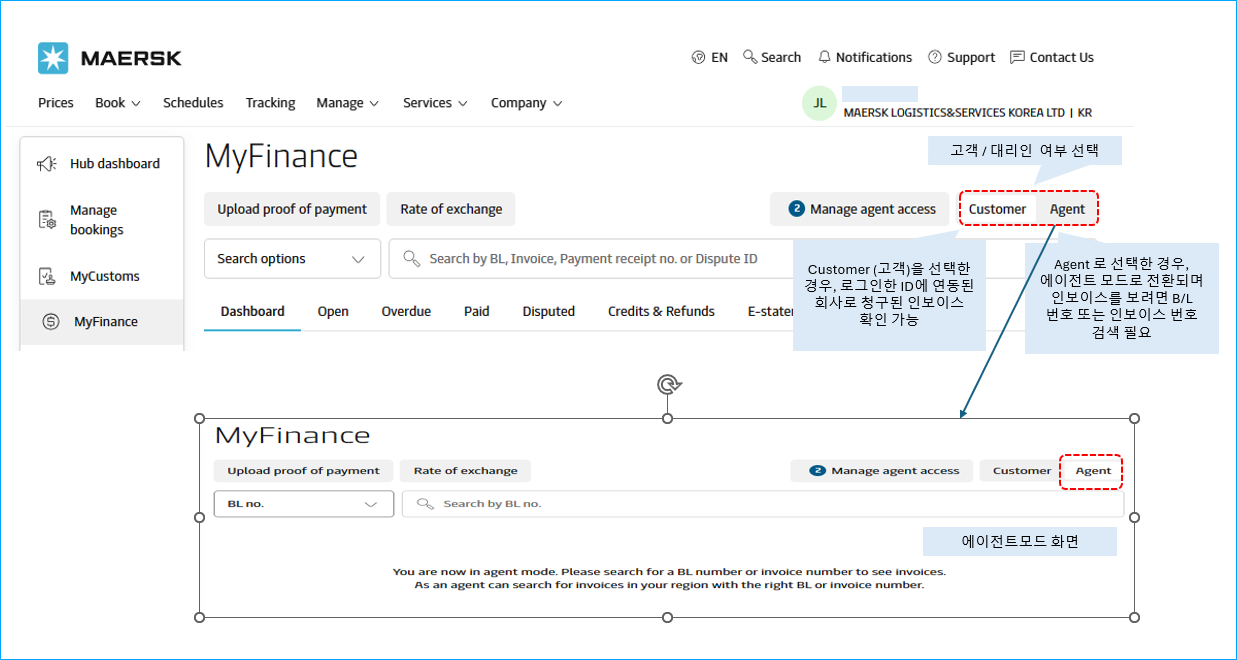Switch to Credits & Refunds tab
The width and height of the screenshot is (1237, 660).
click(661, 311)
